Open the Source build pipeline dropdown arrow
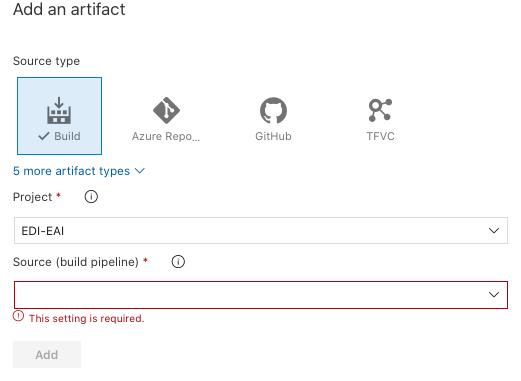521x381 pixels. [494, 295]
